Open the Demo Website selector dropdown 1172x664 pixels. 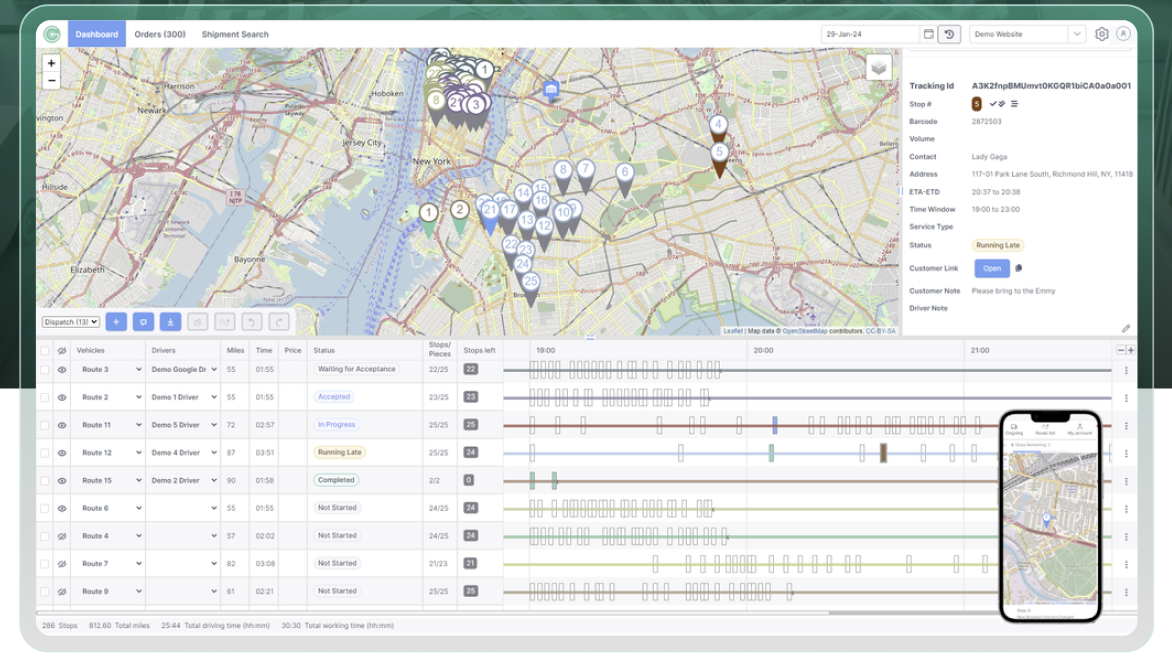pos(1076,33)
